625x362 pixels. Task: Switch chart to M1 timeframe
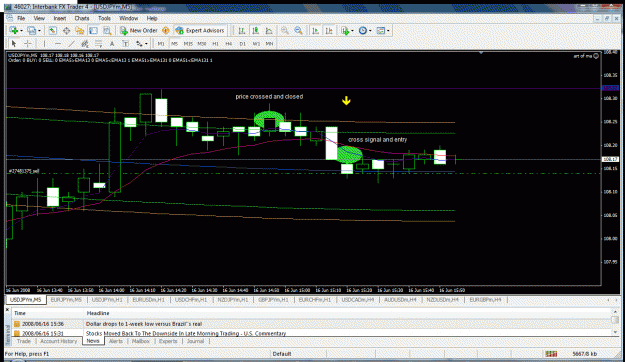[161, 44]
